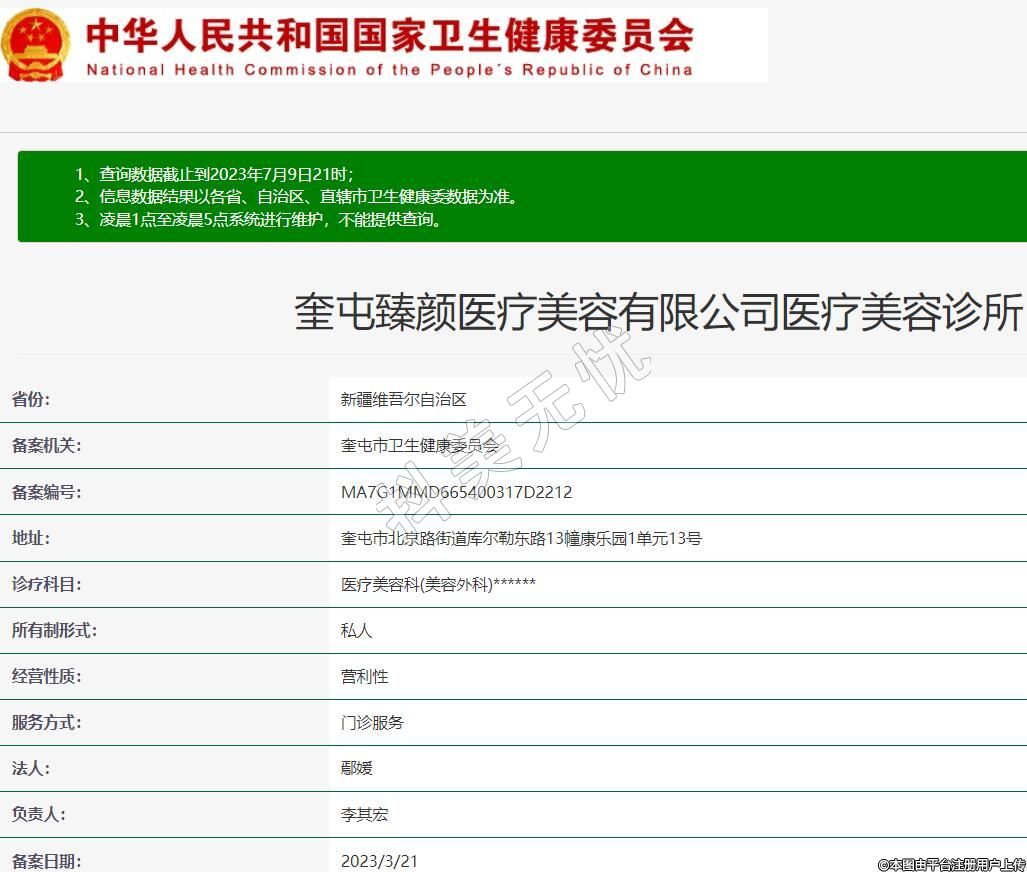The image size is (1027, 872).
Task: Click the English subtitle National Health Commission
Action: point(389,70)
